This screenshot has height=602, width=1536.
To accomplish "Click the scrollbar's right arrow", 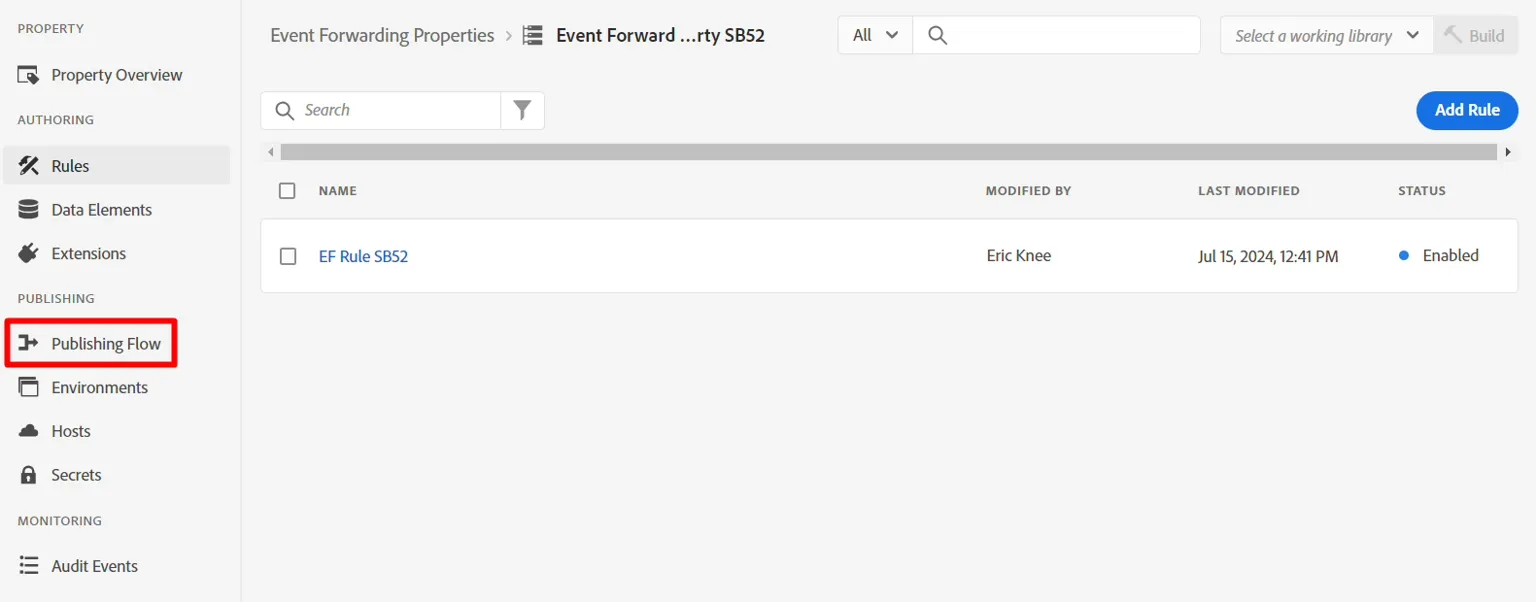I will 1508,152.
